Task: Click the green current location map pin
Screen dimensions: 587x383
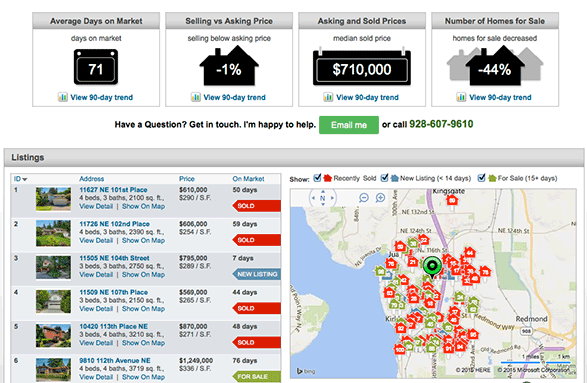Action: (432, 267)
